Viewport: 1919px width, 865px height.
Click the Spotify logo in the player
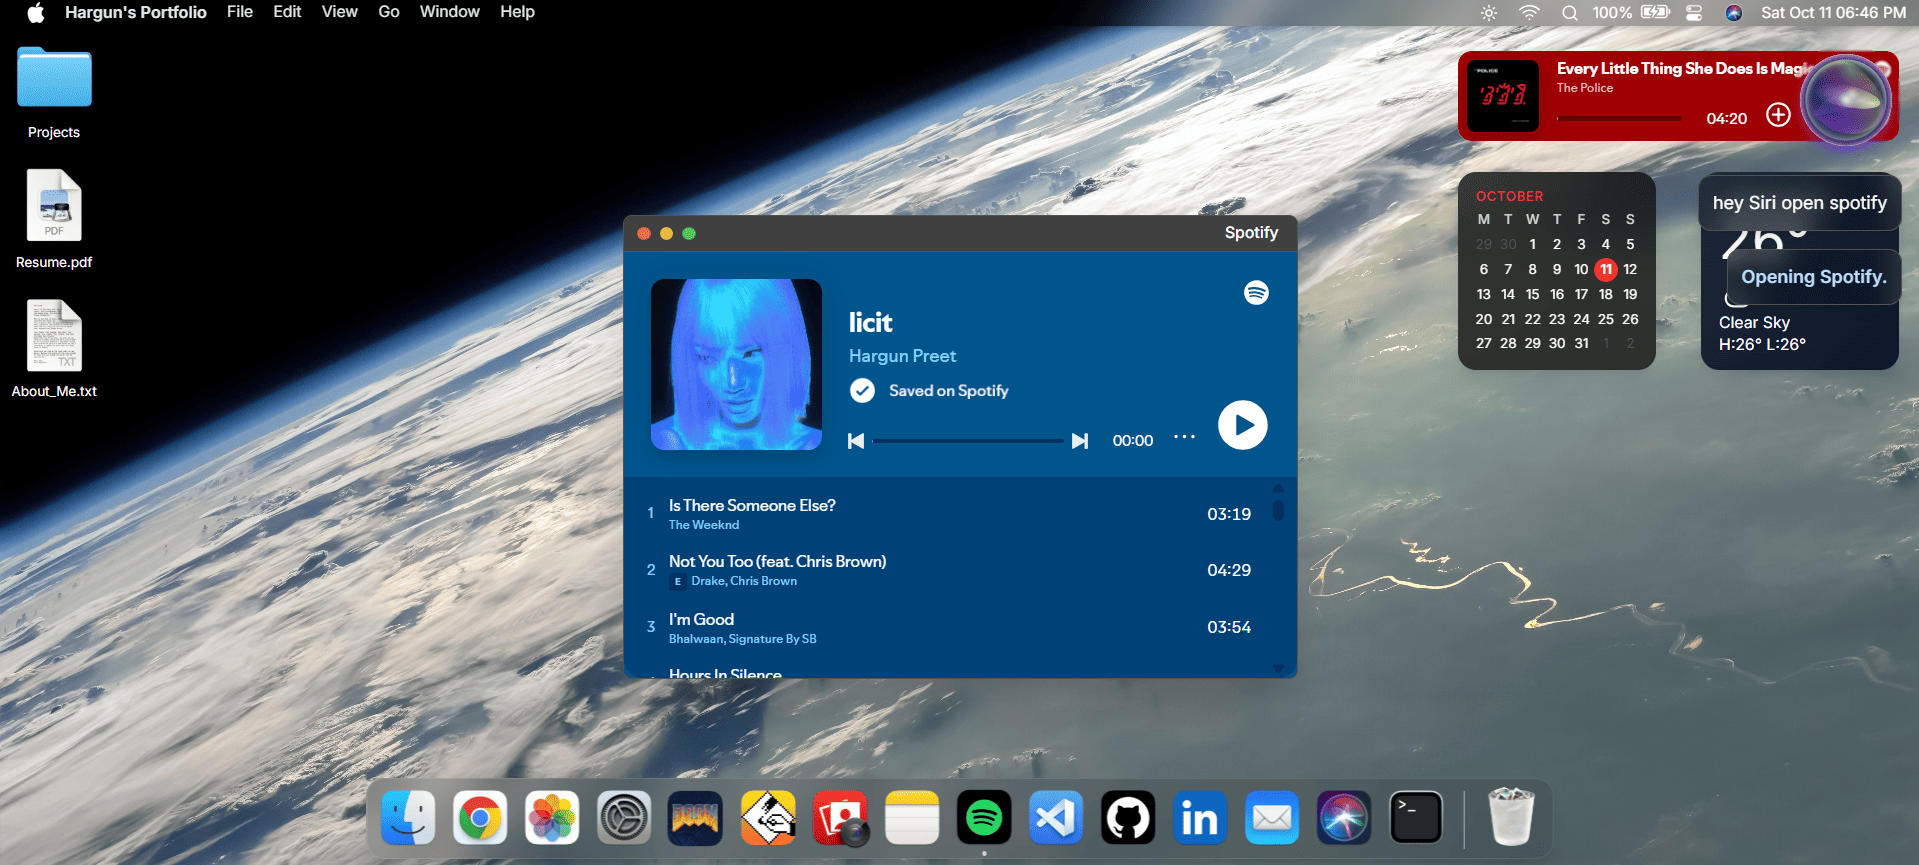1256,292
